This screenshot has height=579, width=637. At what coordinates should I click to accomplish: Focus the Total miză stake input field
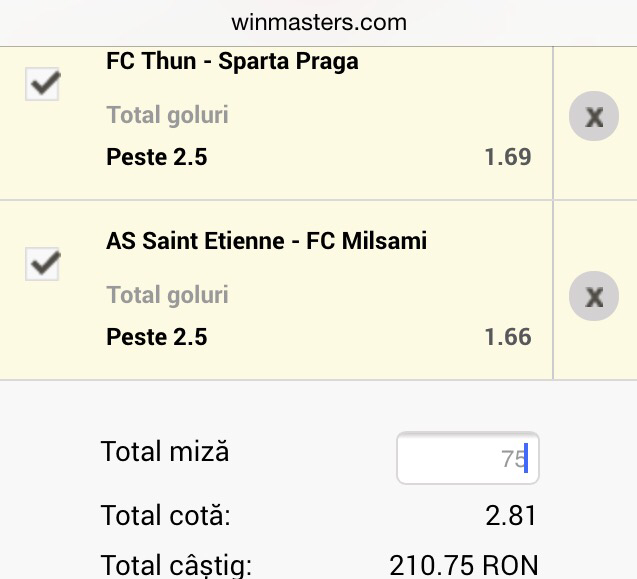coord(467,458)
